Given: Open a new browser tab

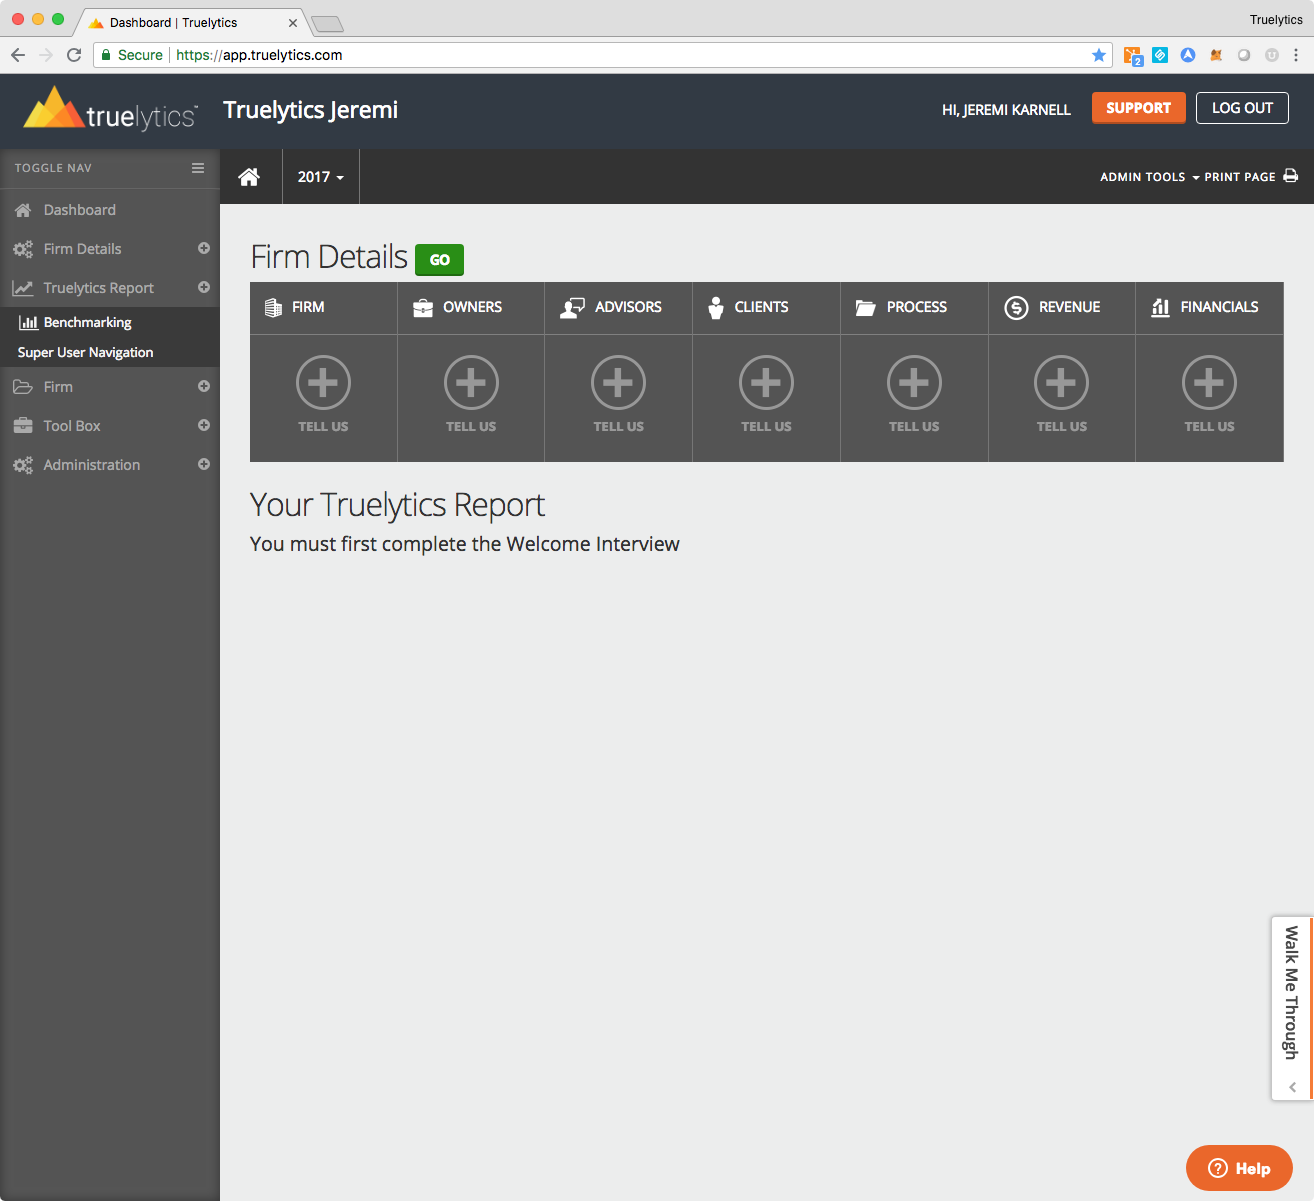Looking at the screenshot, I should pyautogui.click(x=327, y=23).
